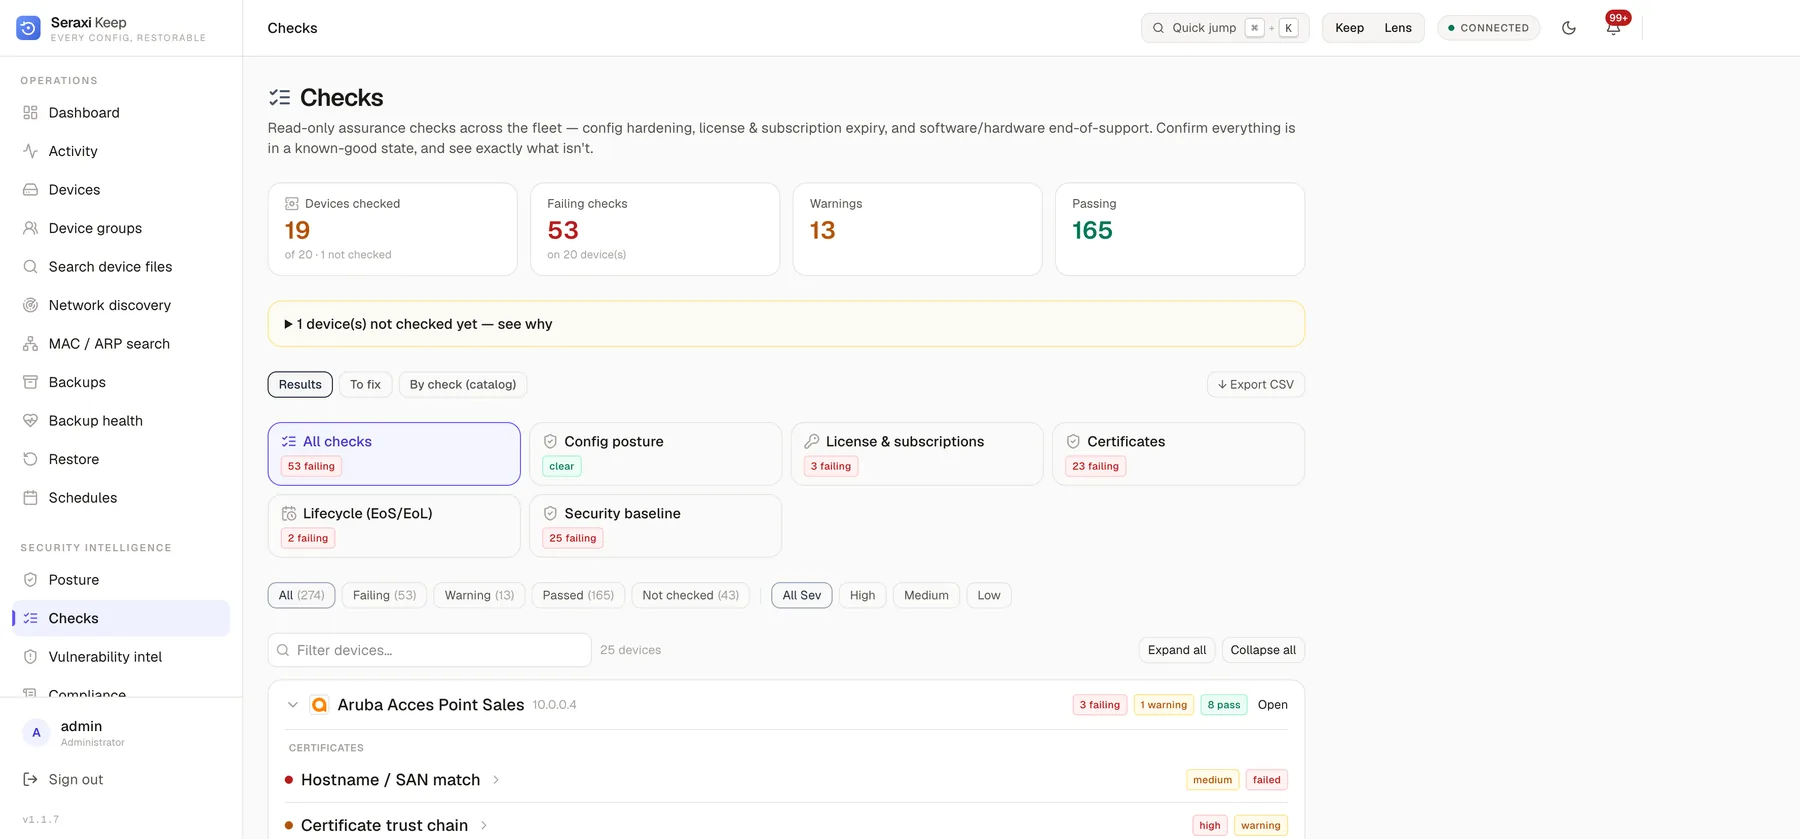Click Open on the Aruba device row
This screenshot has width=1800, height=839.
click(1272, 705)
